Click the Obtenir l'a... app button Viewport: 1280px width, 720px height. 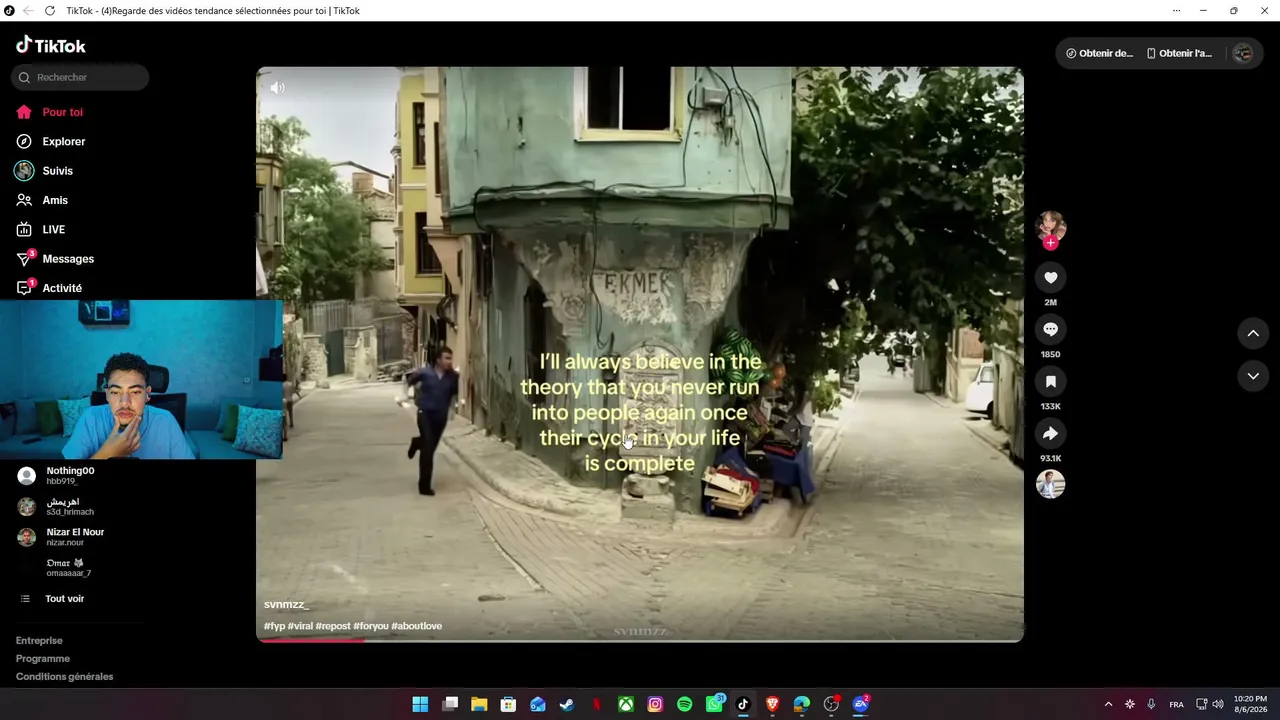tap(1180, 53)
